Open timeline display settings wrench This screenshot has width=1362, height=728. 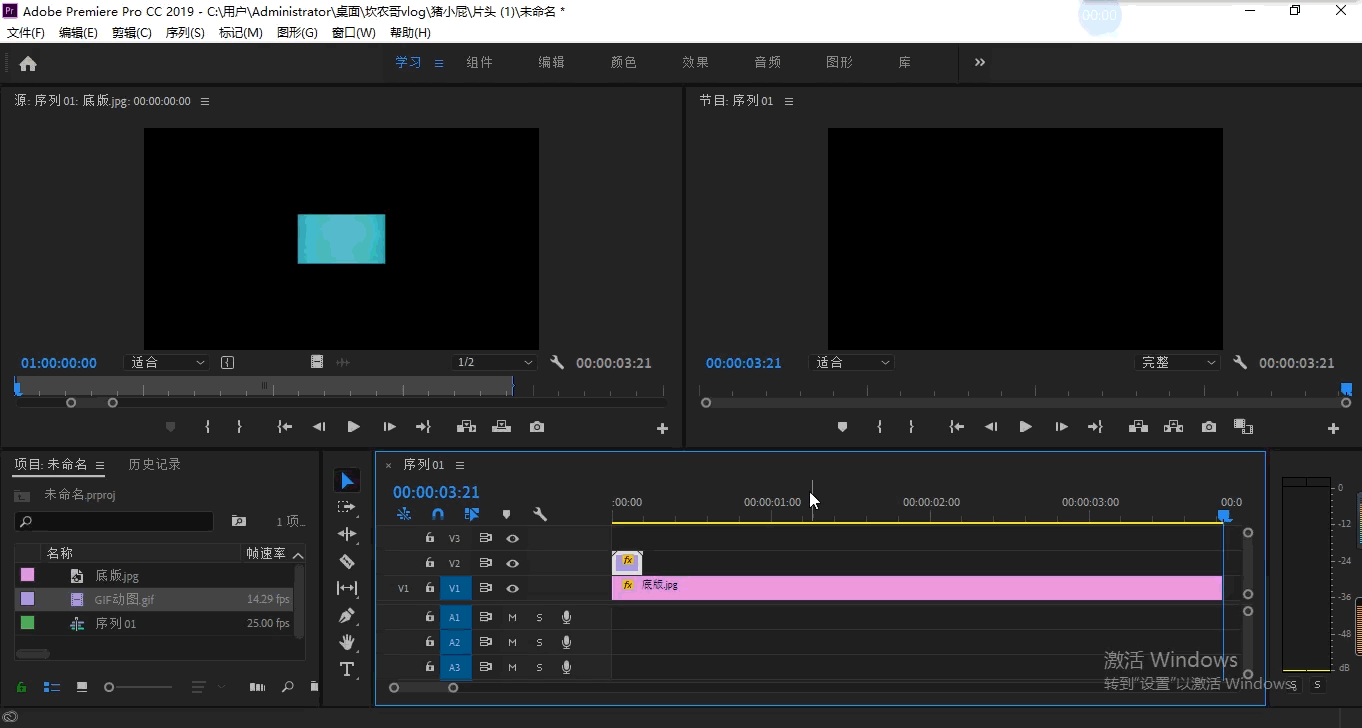540,514
